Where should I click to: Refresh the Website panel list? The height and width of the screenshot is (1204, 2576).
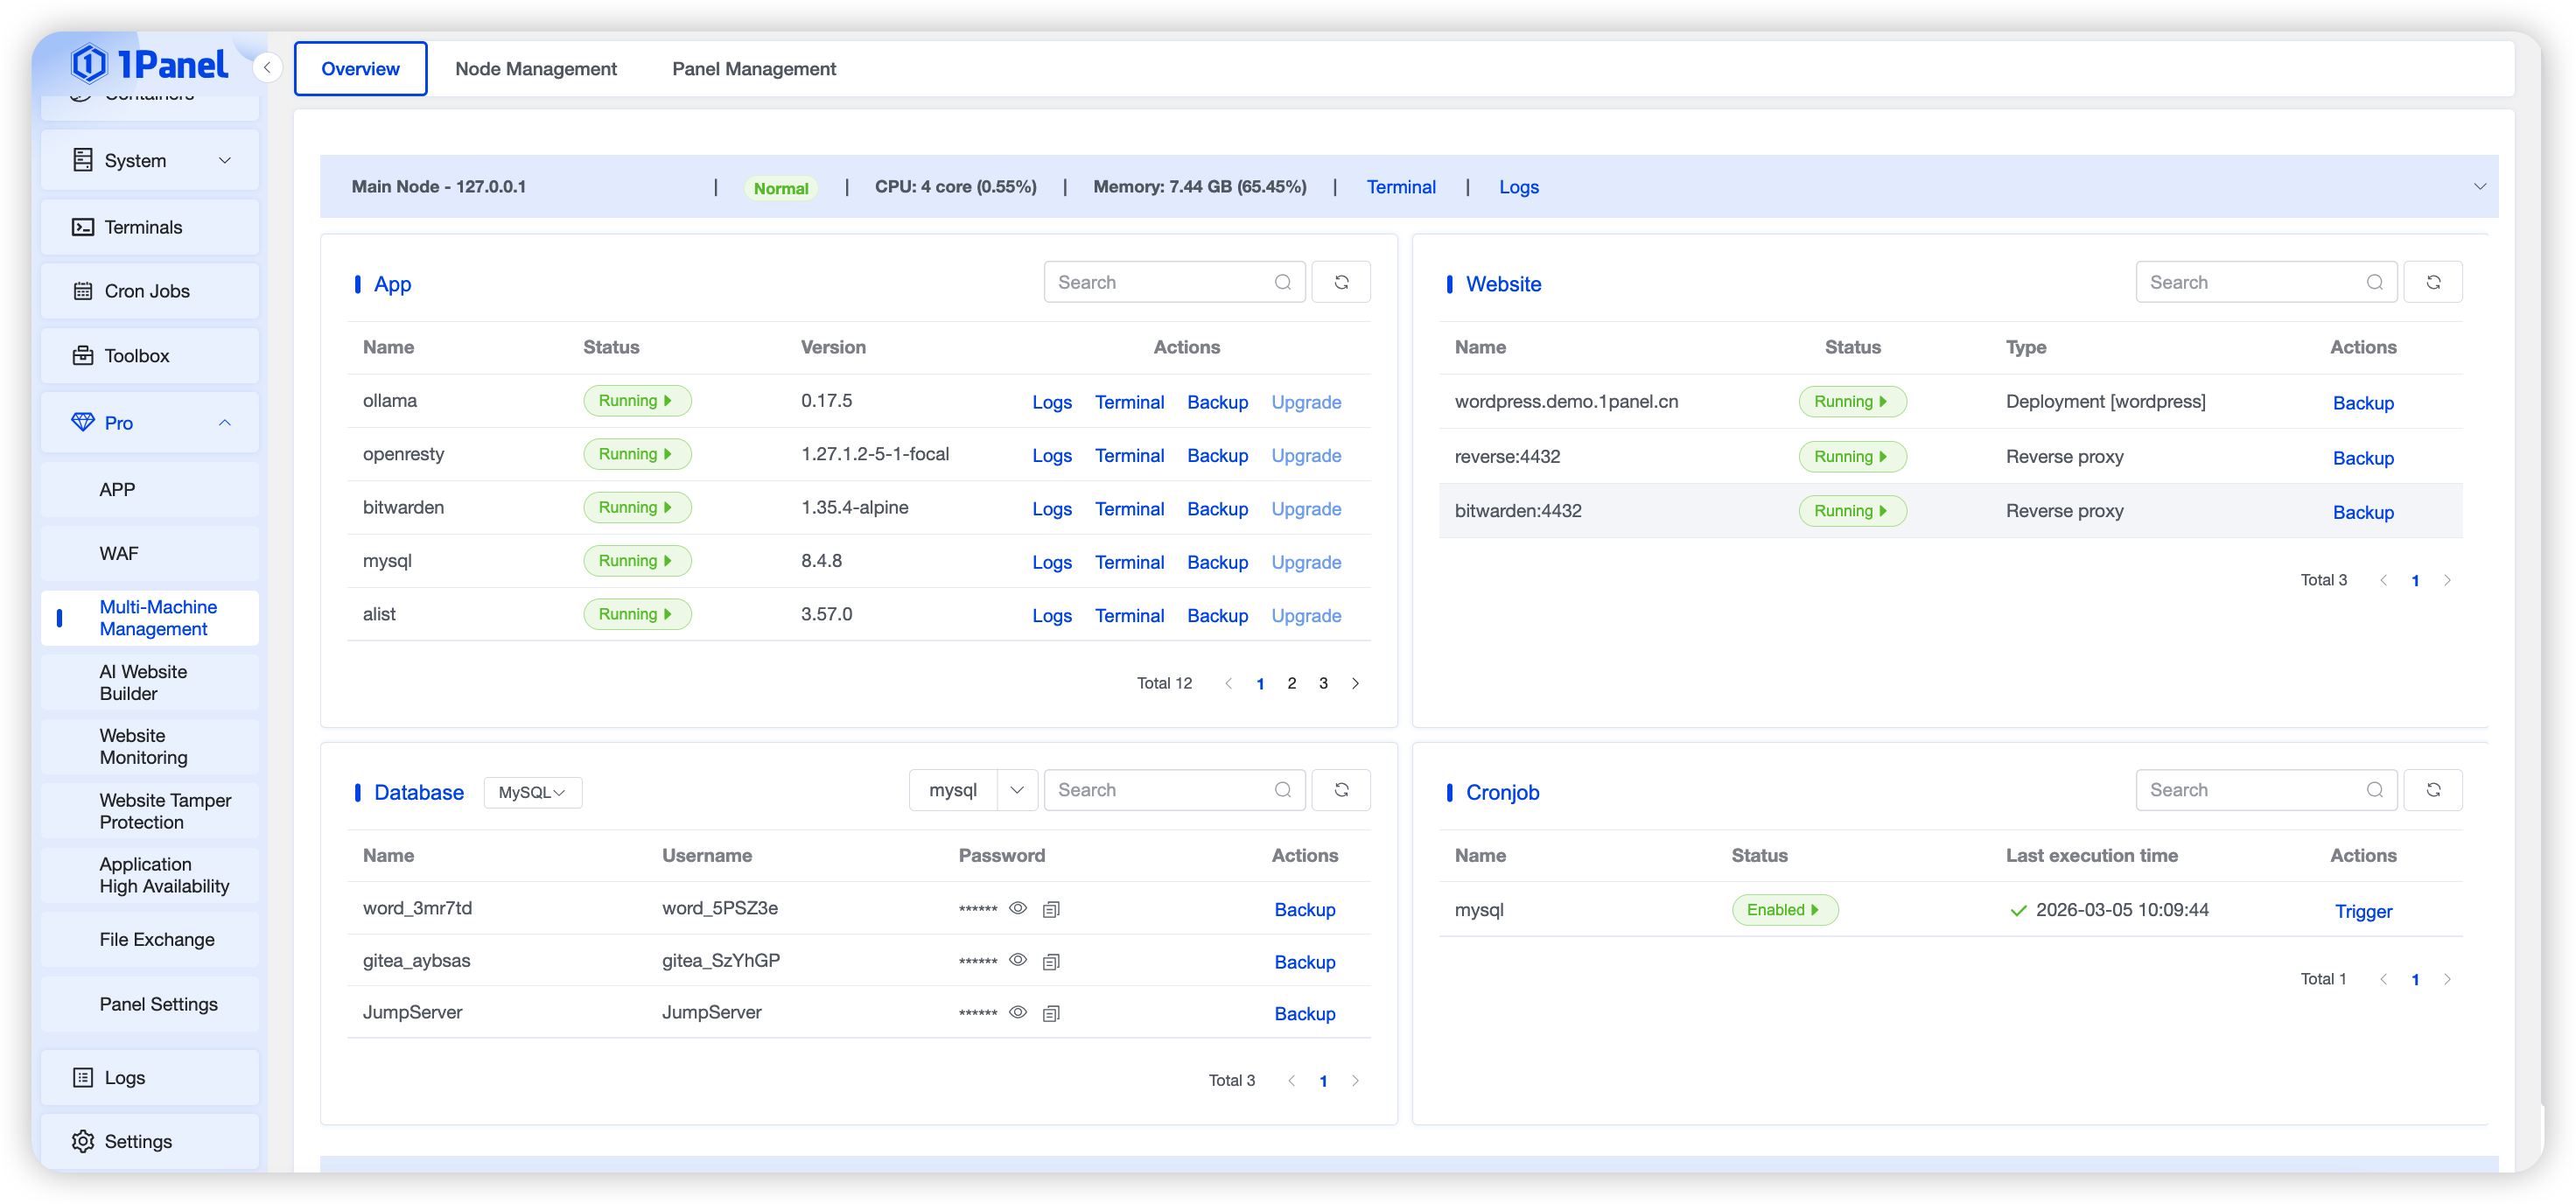pyautogui.click(x=2432, y=282)
